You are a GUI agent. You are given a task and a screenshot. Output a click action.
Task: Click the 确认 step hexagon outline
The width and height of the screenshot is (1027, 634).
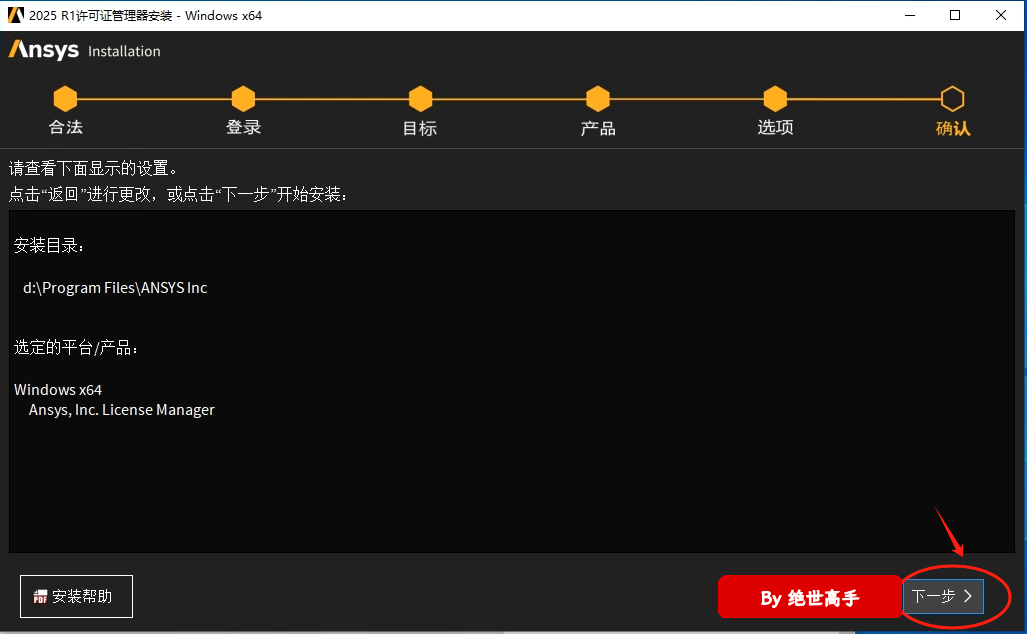[x=953, y=99]
